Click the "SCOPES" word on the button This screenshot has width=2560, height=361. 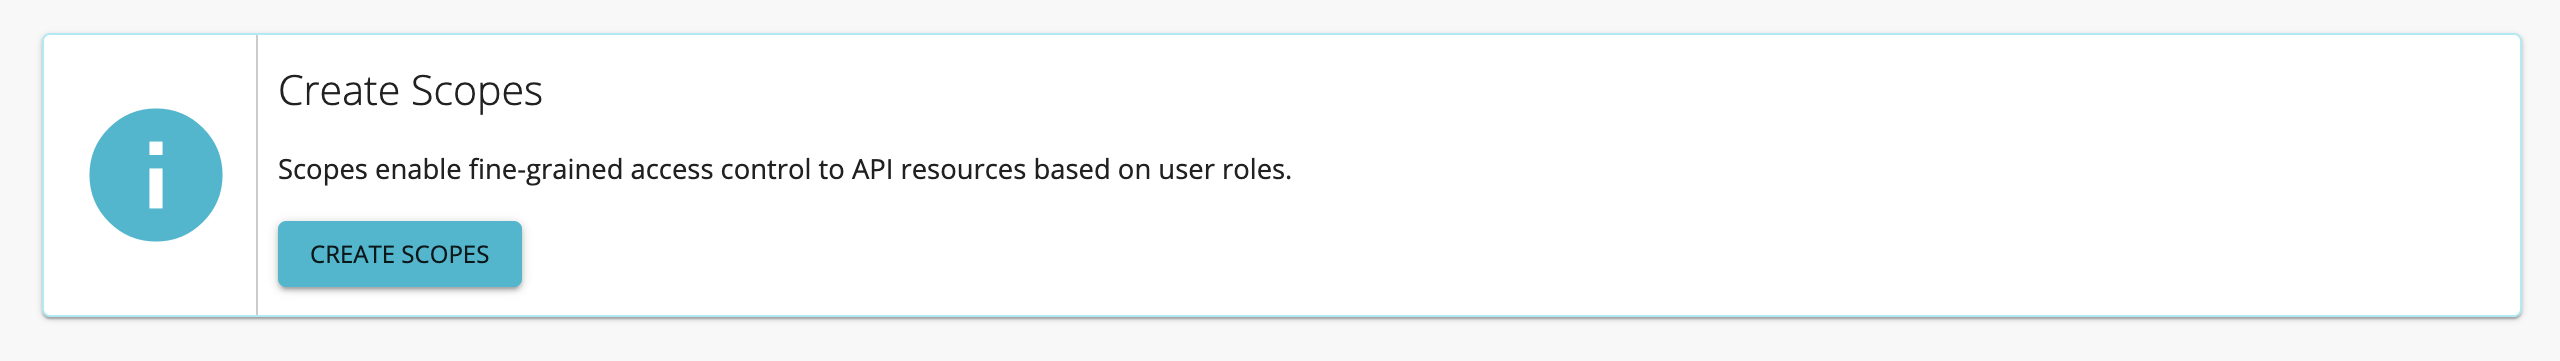445,255
